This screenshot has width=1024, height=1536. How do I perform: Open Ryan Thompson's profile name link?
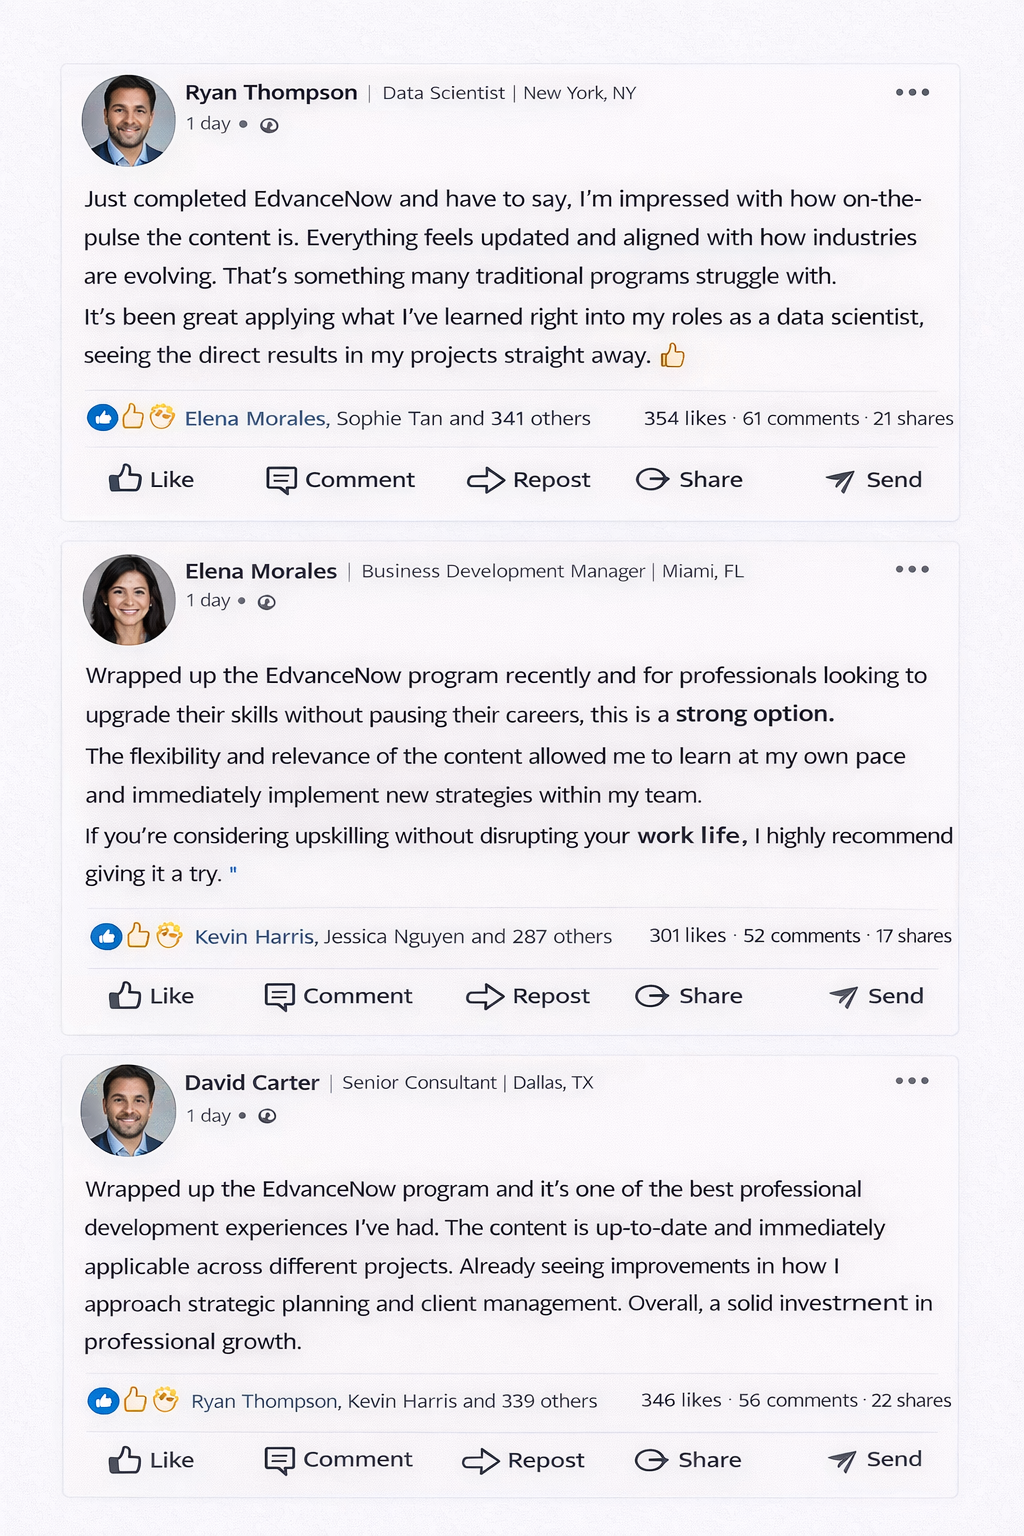[x=271, y=92]
